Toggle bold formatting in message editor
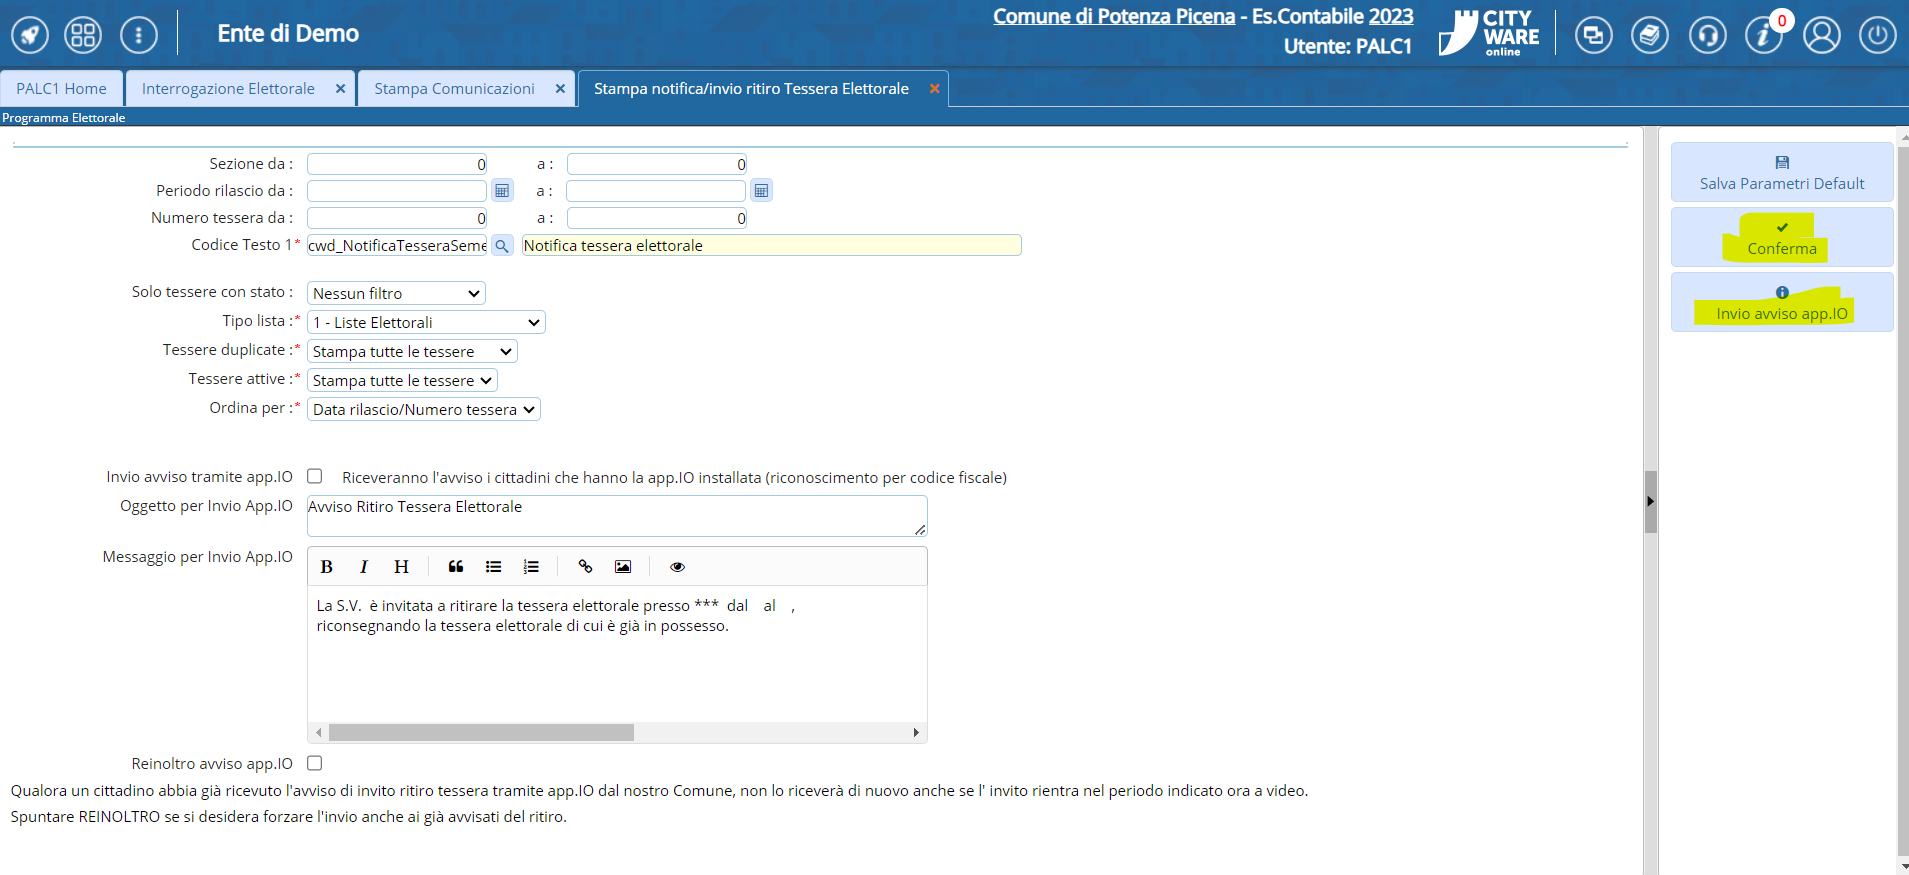 point(326,567)
